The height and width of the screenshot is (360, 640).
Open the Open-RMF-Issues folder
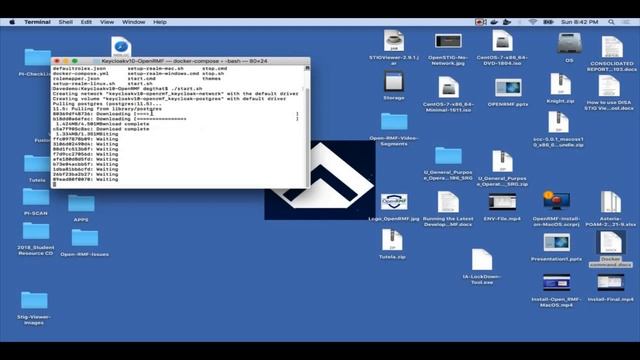tap(84, 238)
